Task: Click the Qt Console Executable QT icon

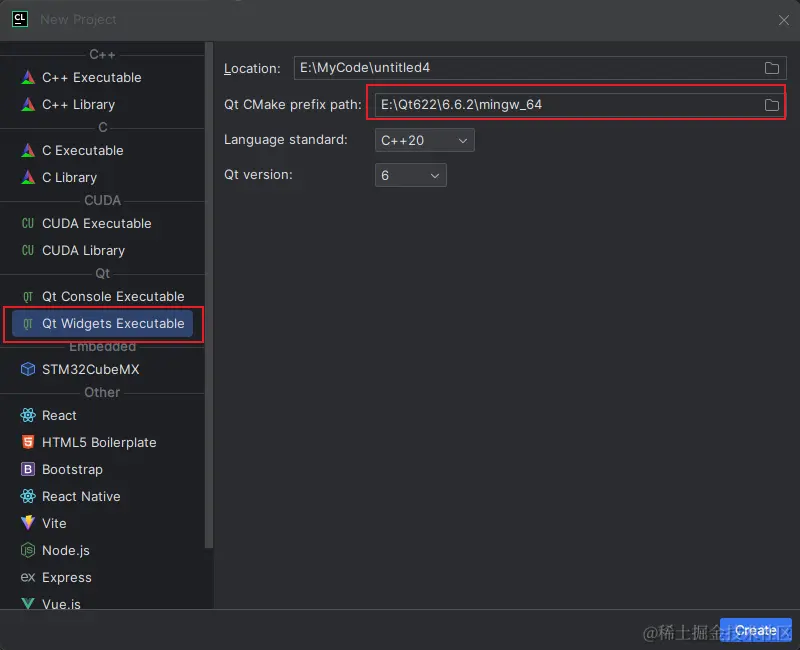Action: pos(28,296)
